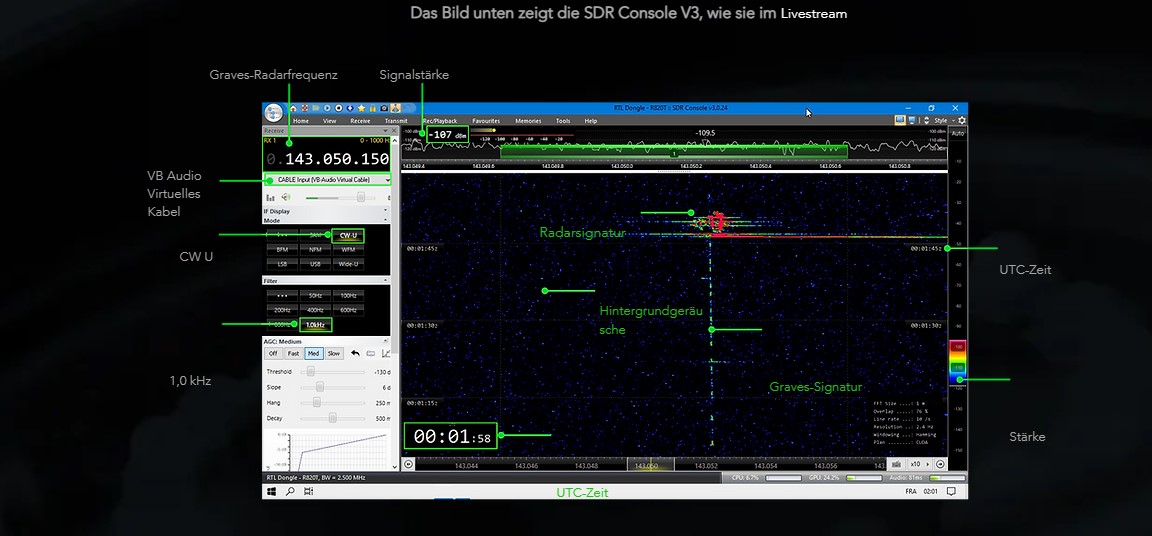1152x536 pixels.
Task: Click the Auto button above level scale
Action: pos(958,133)
